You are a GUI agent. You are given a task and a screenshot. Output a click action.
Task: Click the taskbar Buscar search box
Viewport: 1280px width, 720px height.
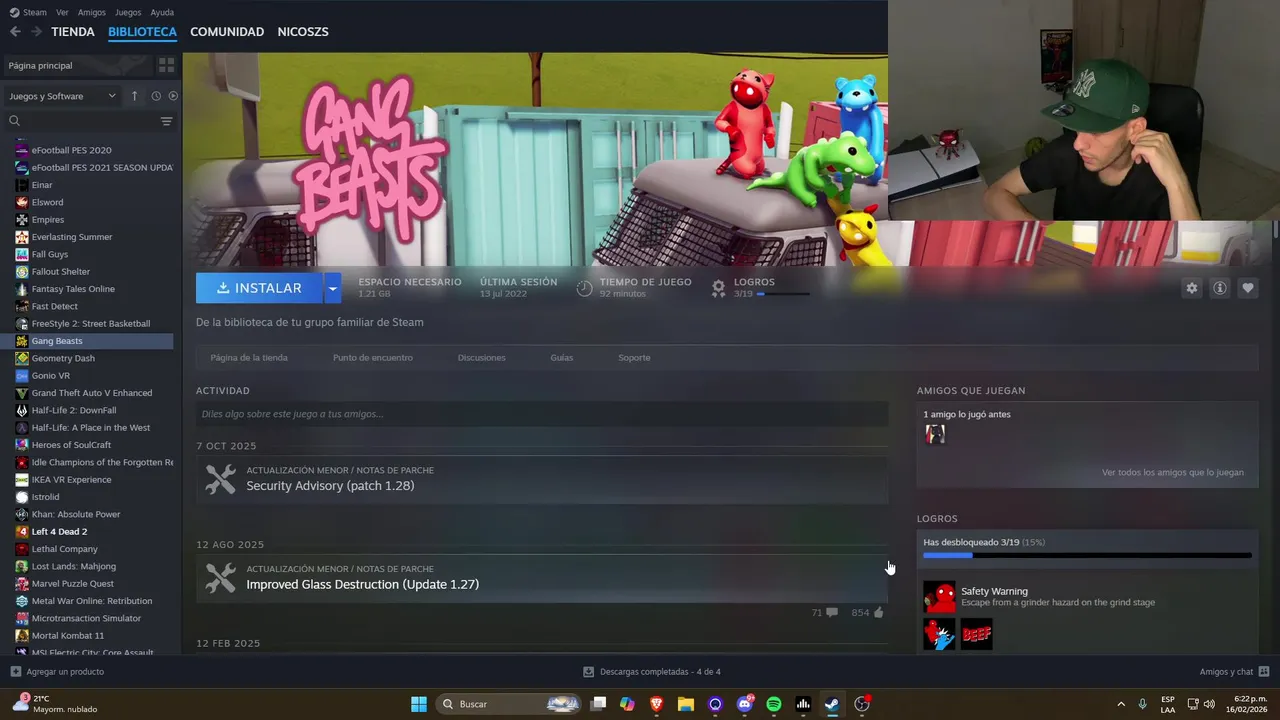coord(510,704)
